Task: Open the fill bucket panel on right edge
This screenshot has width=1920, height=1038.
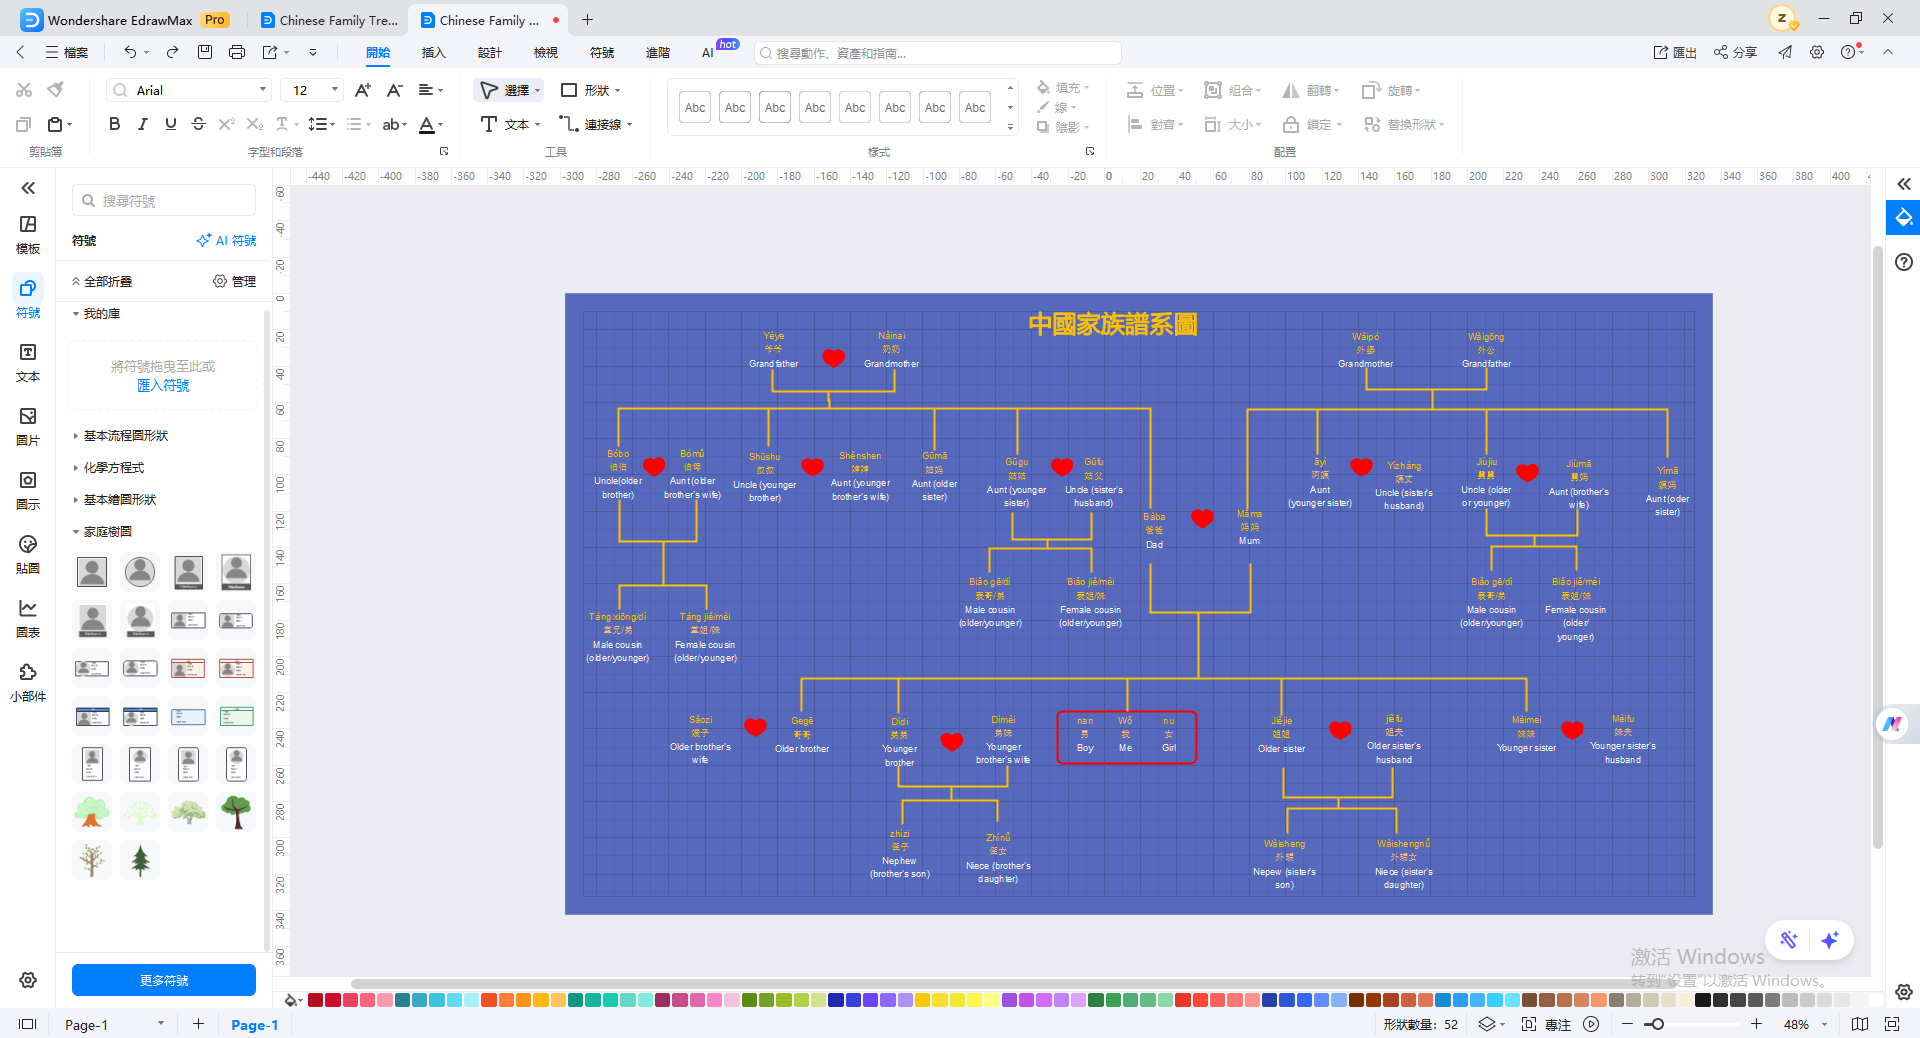Action: (1903, 217)
